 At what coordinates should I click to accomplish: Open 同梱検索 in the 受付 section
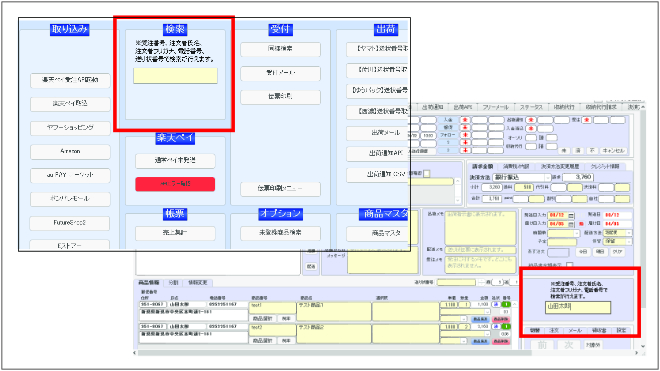click(x=280, y=49)
